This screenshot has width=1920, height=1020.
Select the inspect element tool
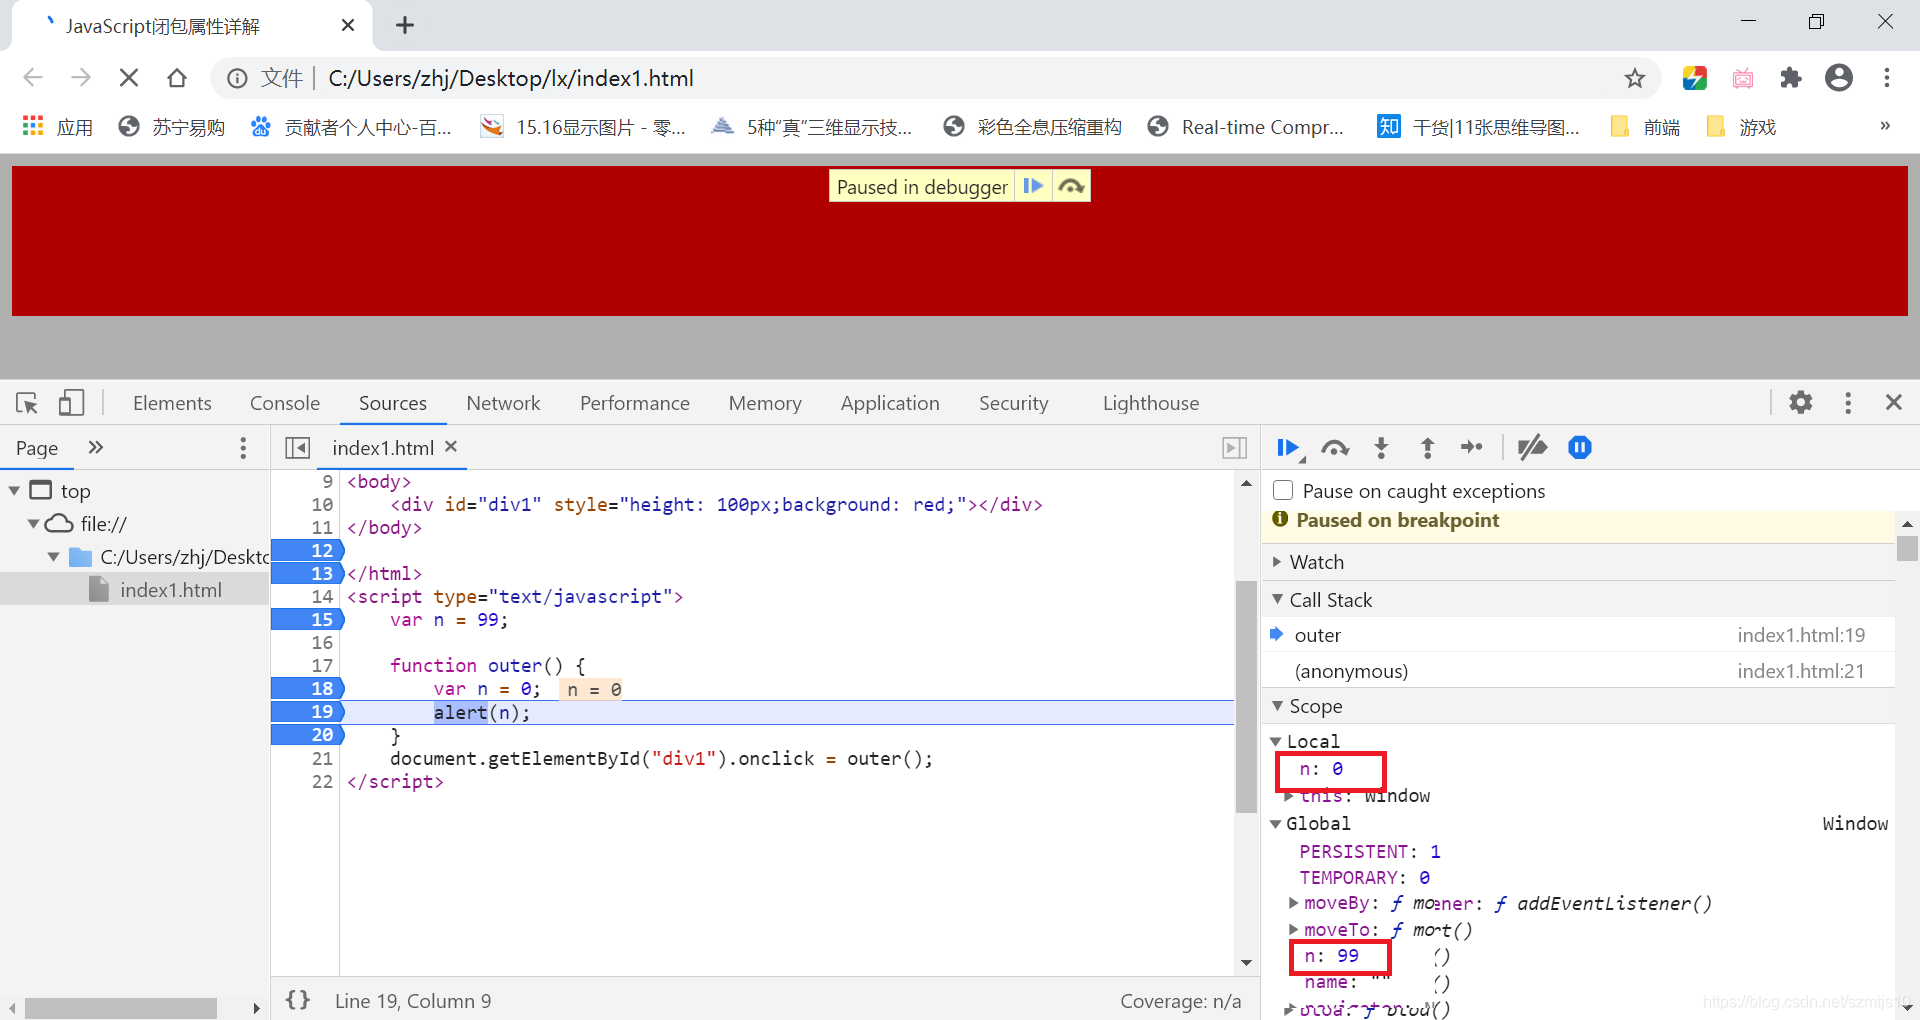click(x=27, y=403)
